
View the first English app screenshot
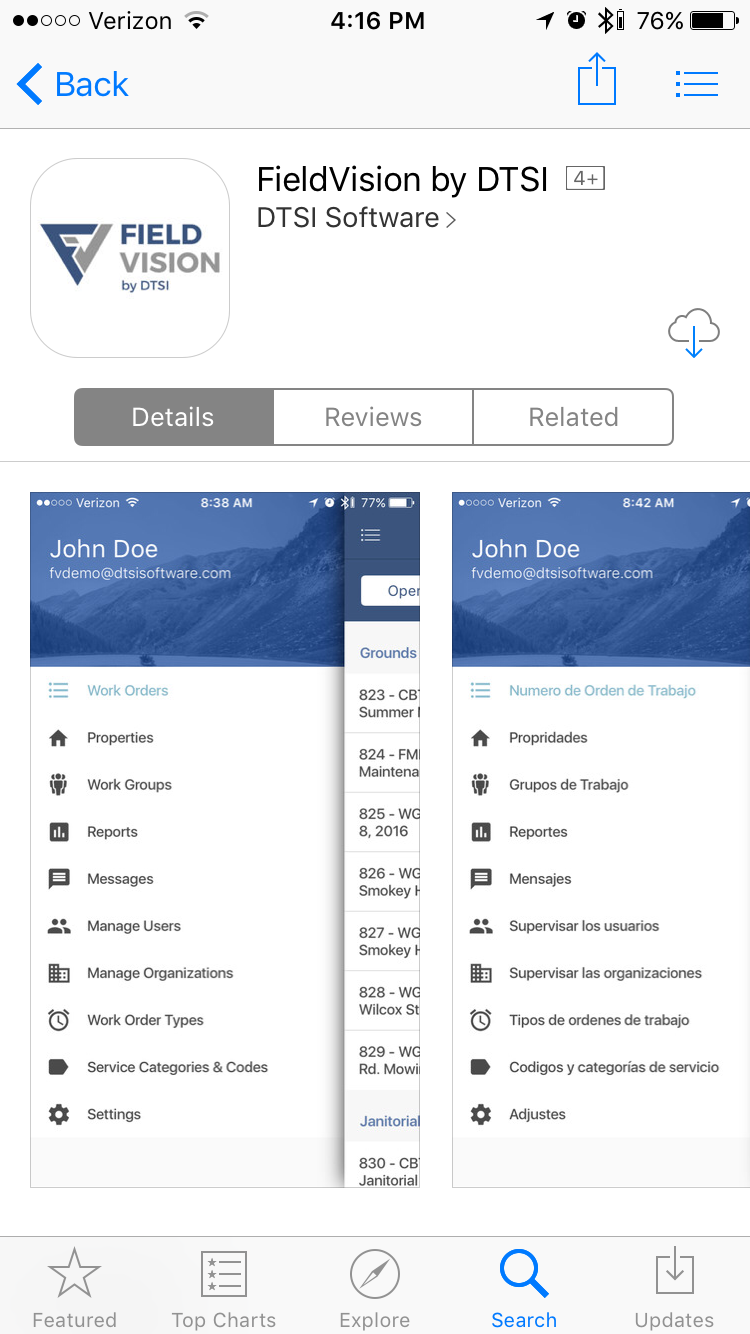tap(225, 840)
